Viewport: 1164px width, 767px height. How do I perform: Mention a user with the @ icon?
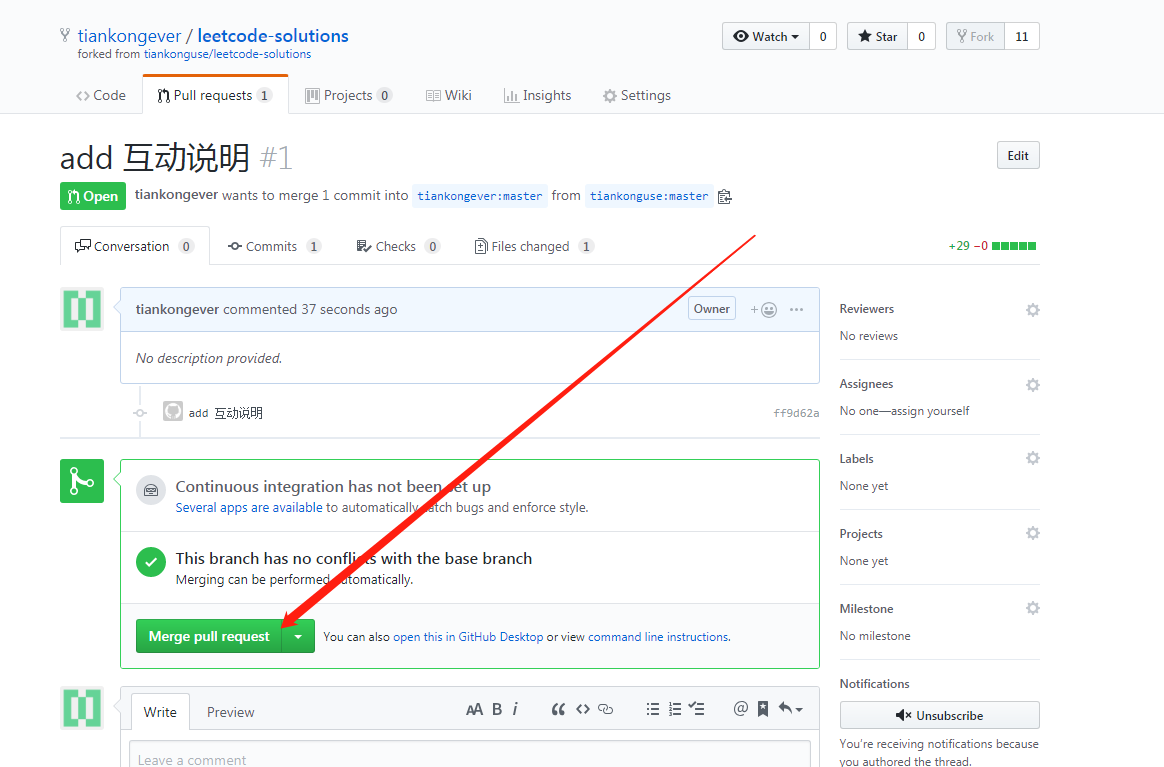pos(740,709)
